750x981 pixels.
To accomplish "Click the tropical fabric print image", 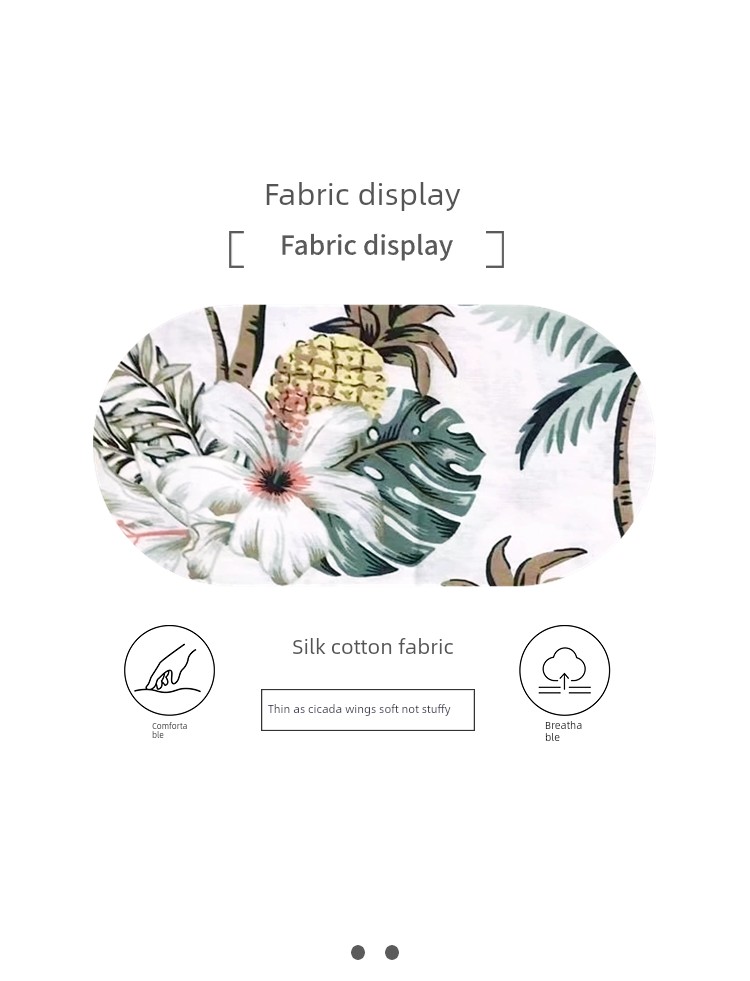I will coord(374,445).
